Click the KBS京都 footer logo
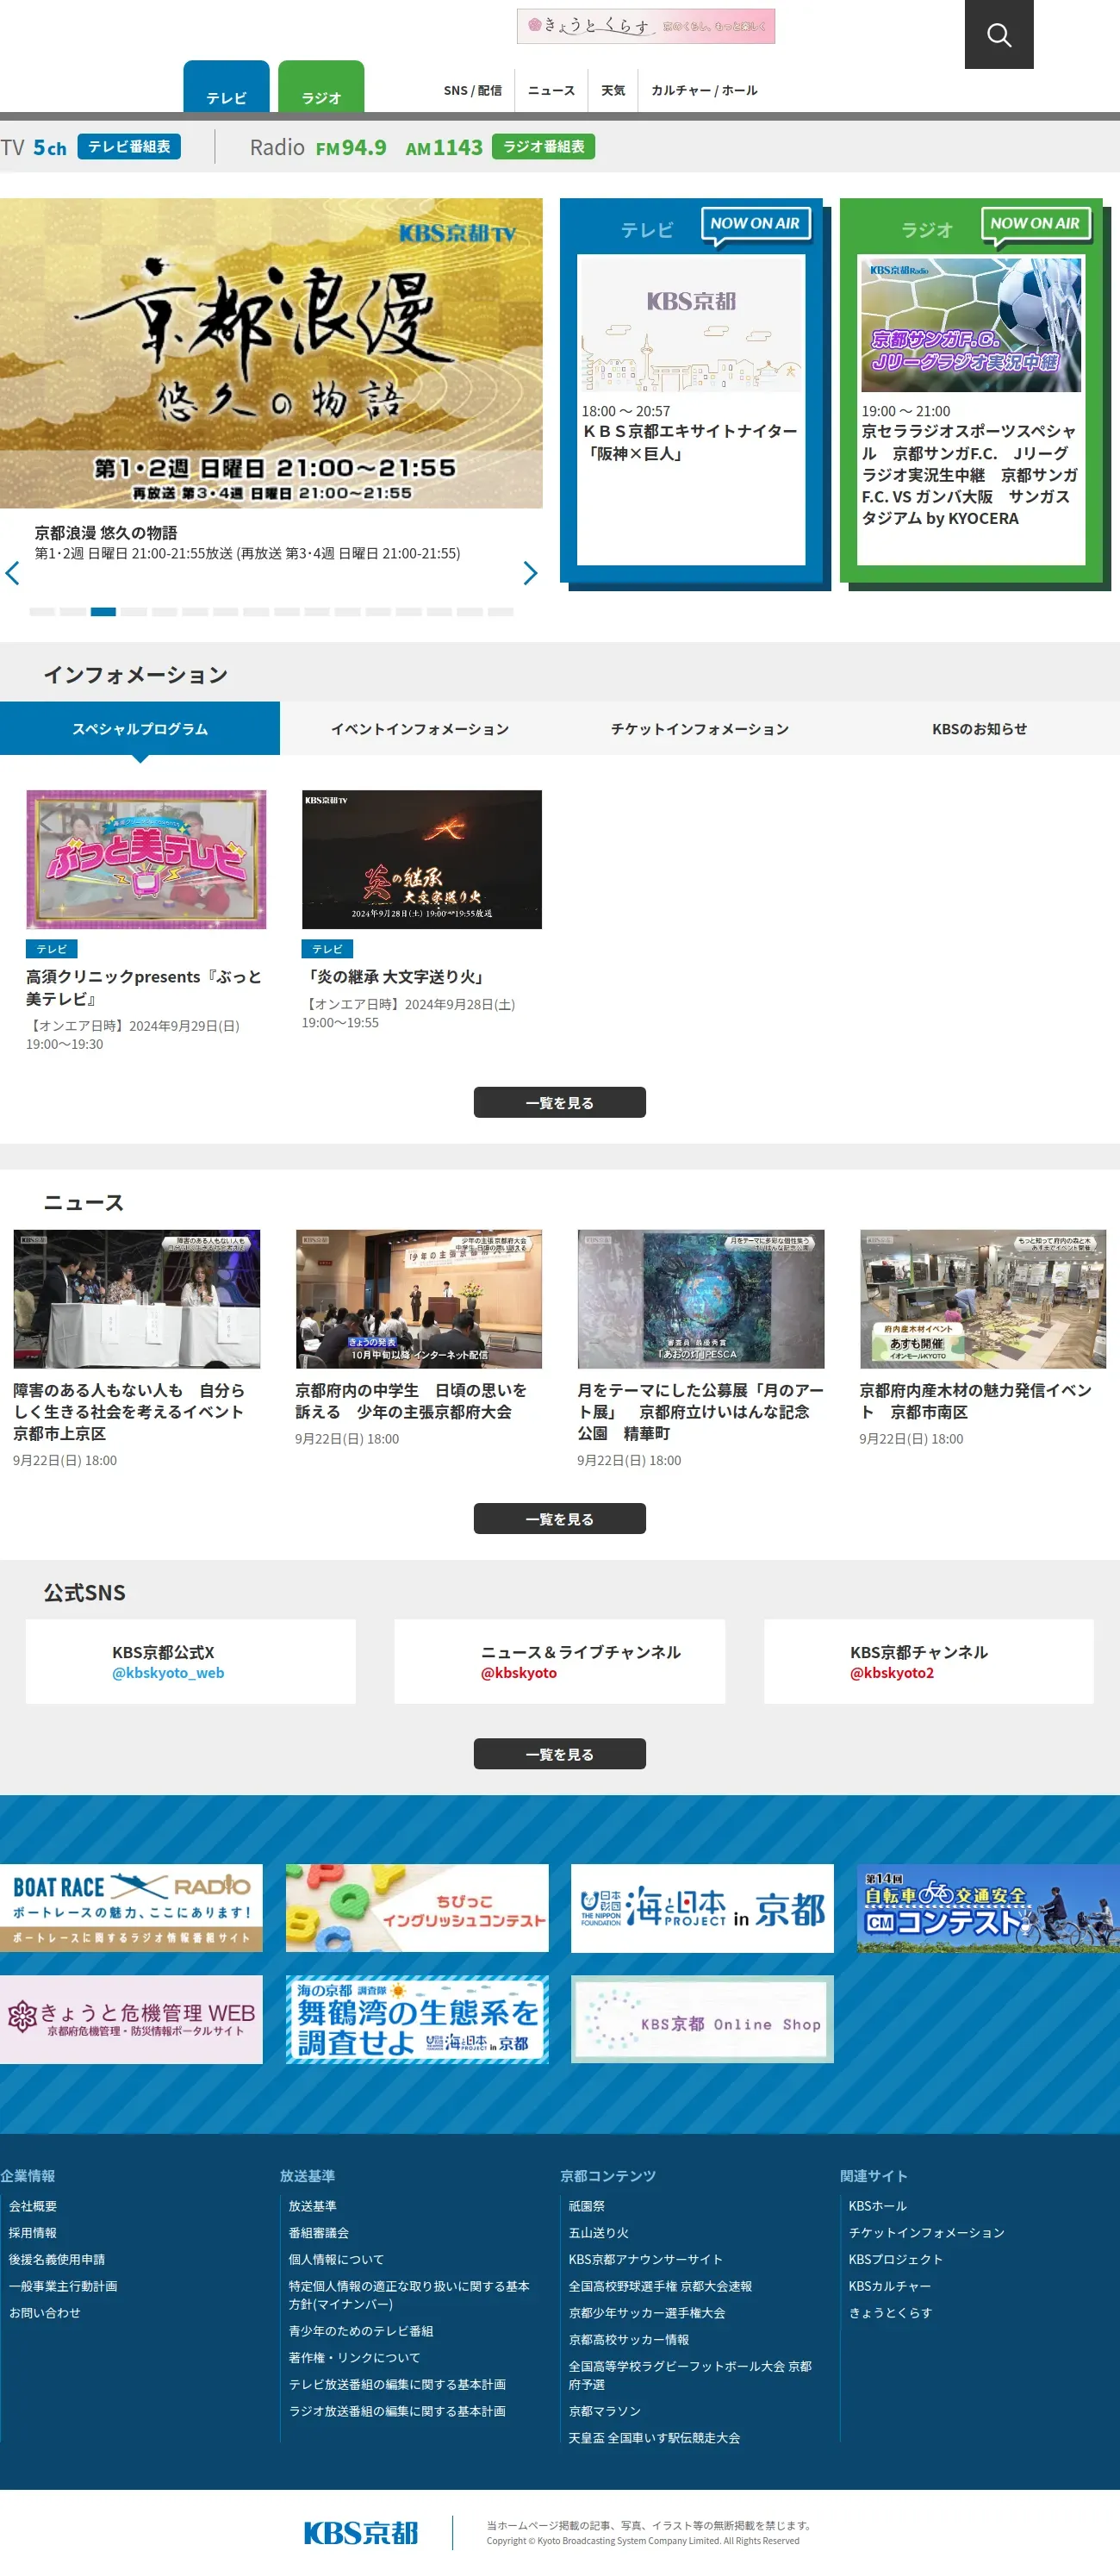Viewport: 1120px width, 2576px height. (361, 2533)
